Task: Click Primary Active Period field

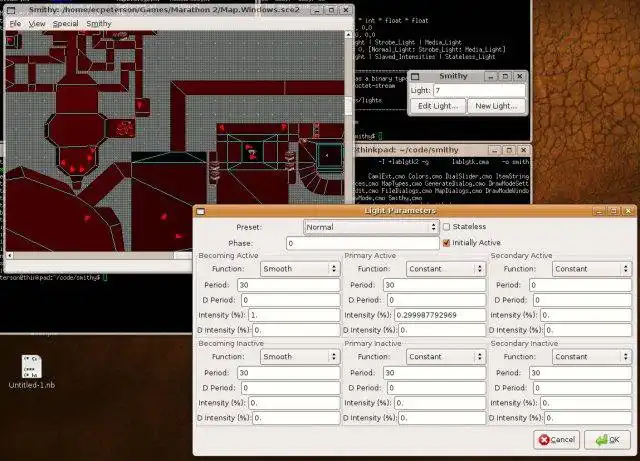Action: [434, 285]
